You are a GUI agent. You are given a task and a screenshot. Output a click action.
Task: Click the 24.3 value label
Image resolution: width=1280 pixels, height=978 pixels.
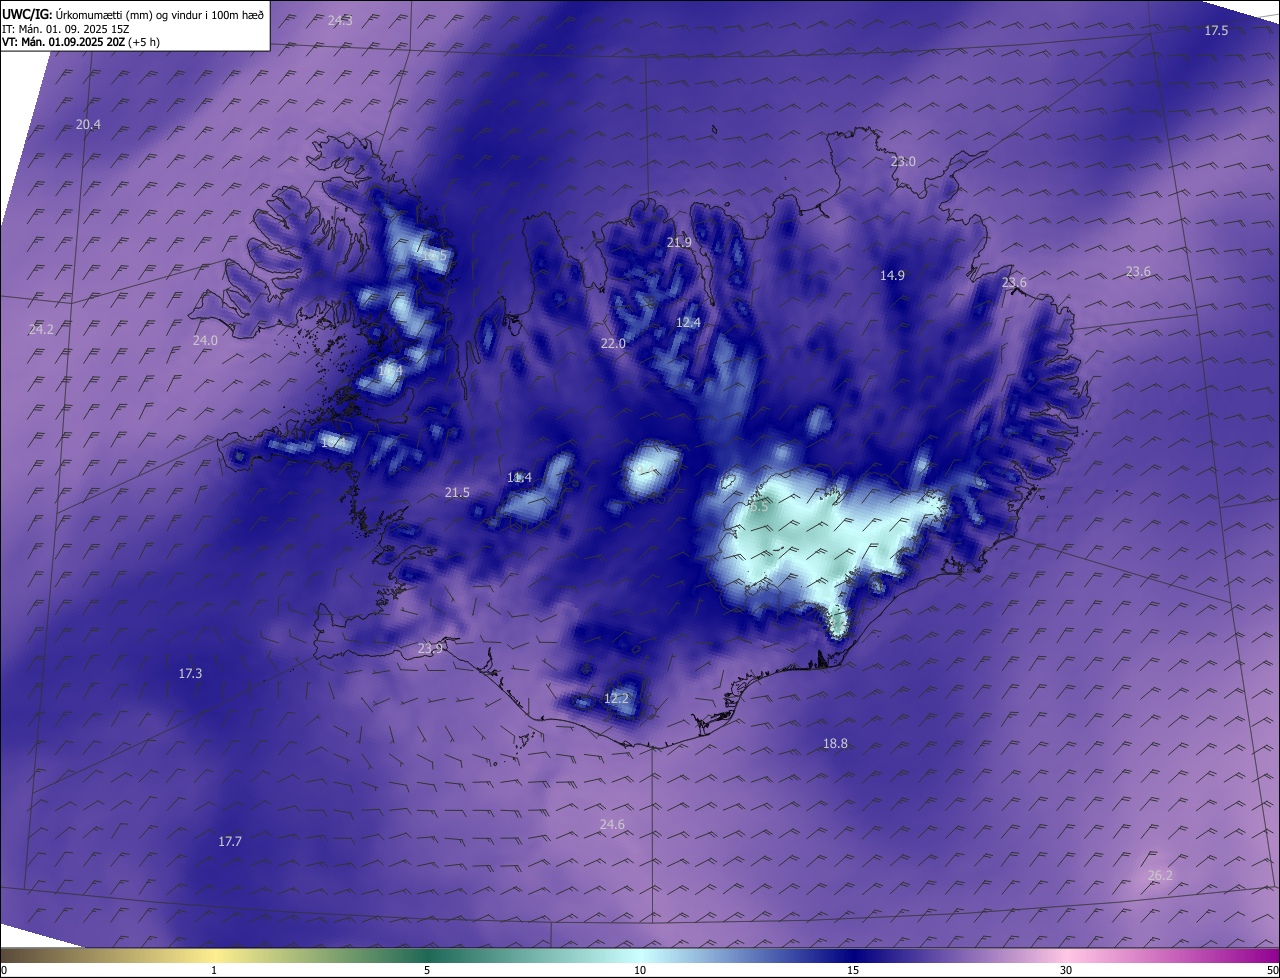click(340, 20)
